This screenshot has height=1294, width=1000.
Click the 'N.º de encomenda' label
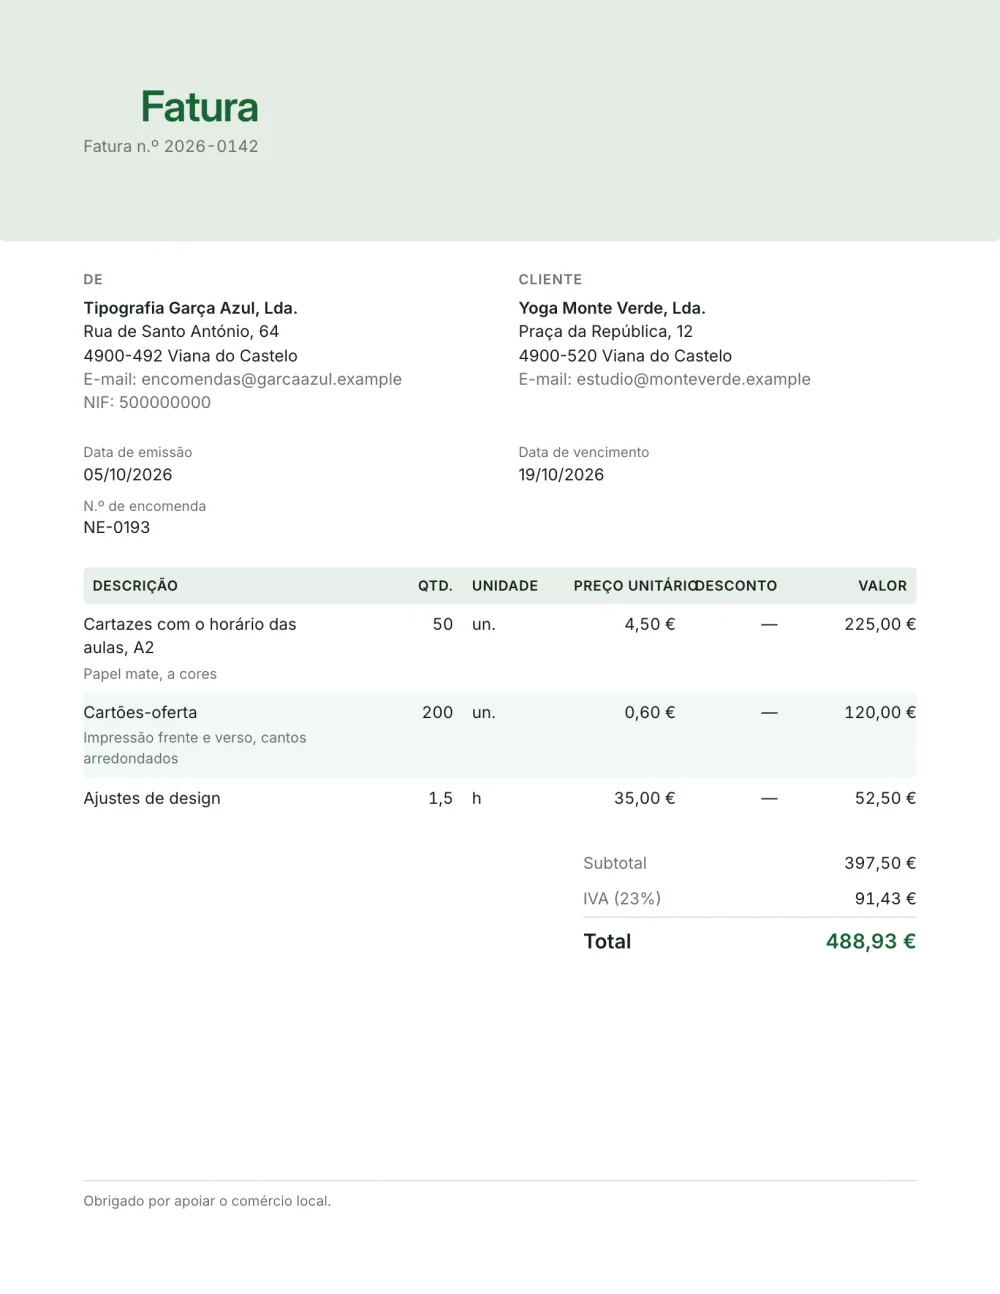point(145,506)
